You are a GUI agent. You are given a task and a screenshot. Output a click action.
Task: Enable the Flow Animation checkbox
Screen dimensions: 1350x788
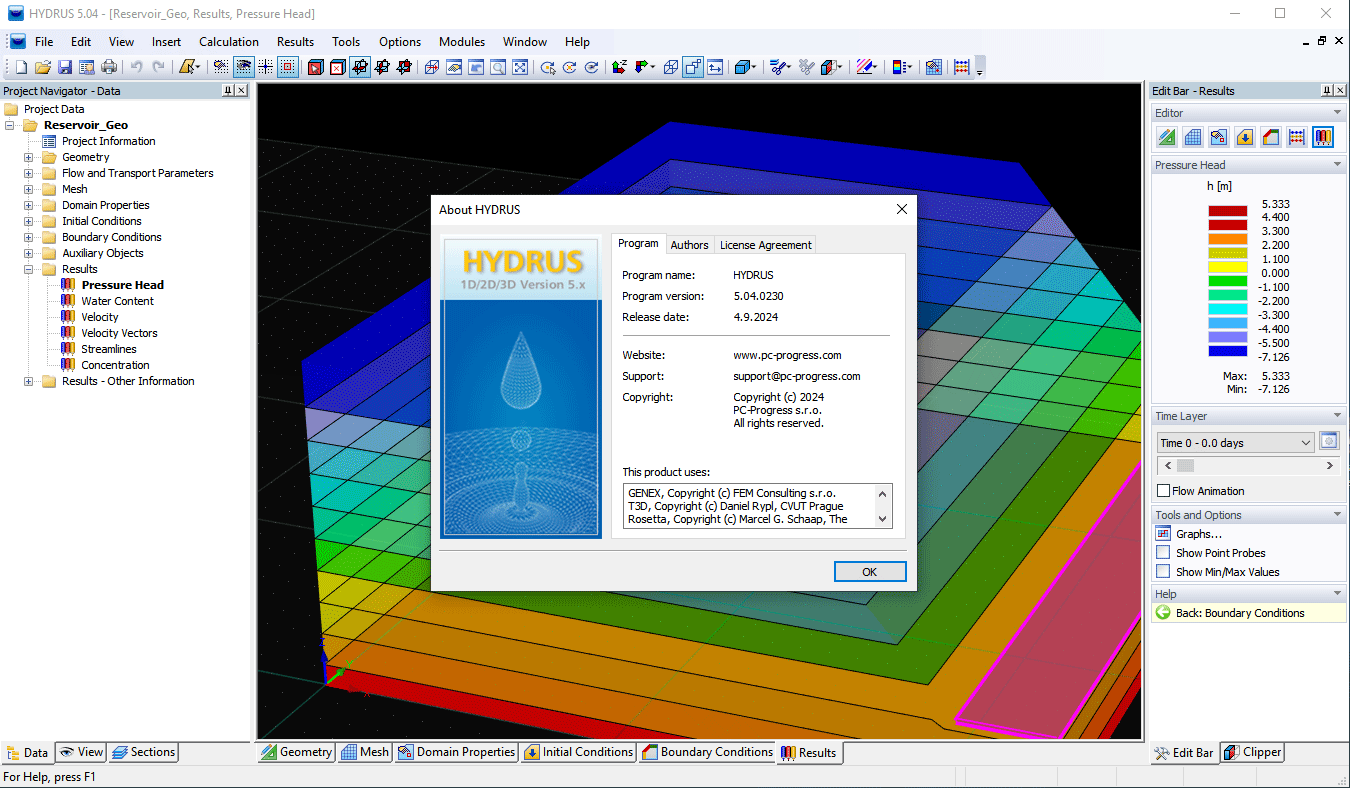coord(1164,490)
